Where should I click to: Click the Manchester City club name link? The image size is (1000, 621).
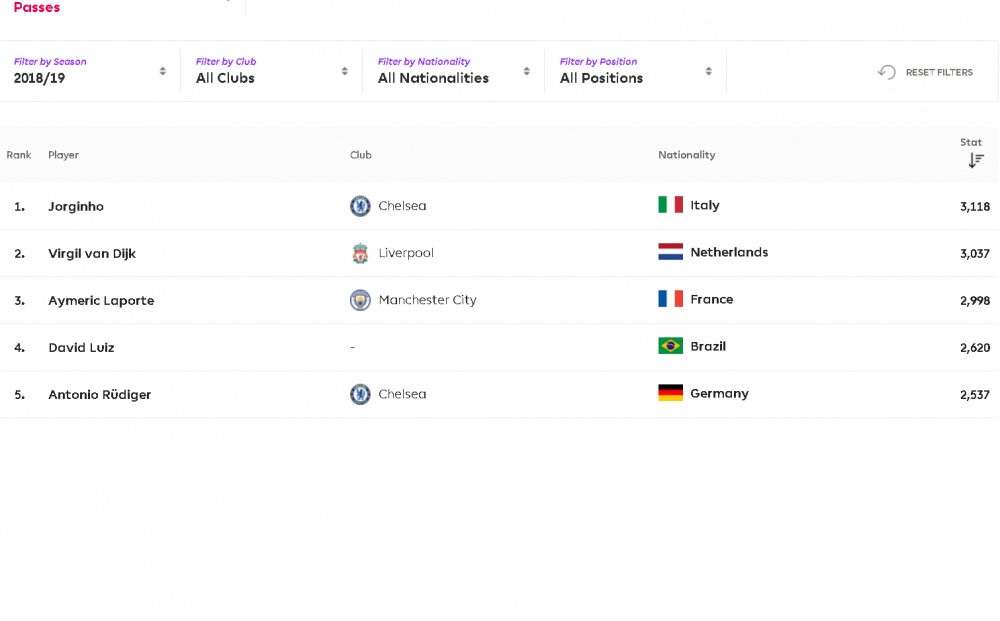[x=427, y=300]
